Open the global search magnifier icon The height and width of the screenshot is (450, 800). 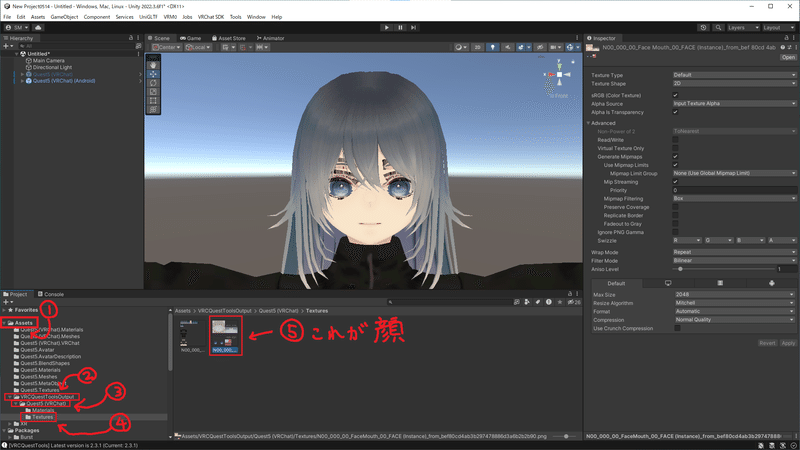(x=718, y=28)
